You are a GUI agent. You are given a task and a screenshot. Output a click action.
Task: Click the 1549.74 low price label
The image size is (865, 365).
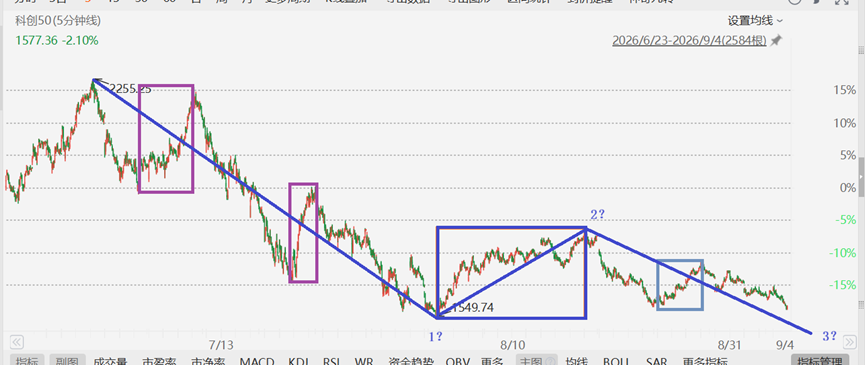tap(472, 308)
